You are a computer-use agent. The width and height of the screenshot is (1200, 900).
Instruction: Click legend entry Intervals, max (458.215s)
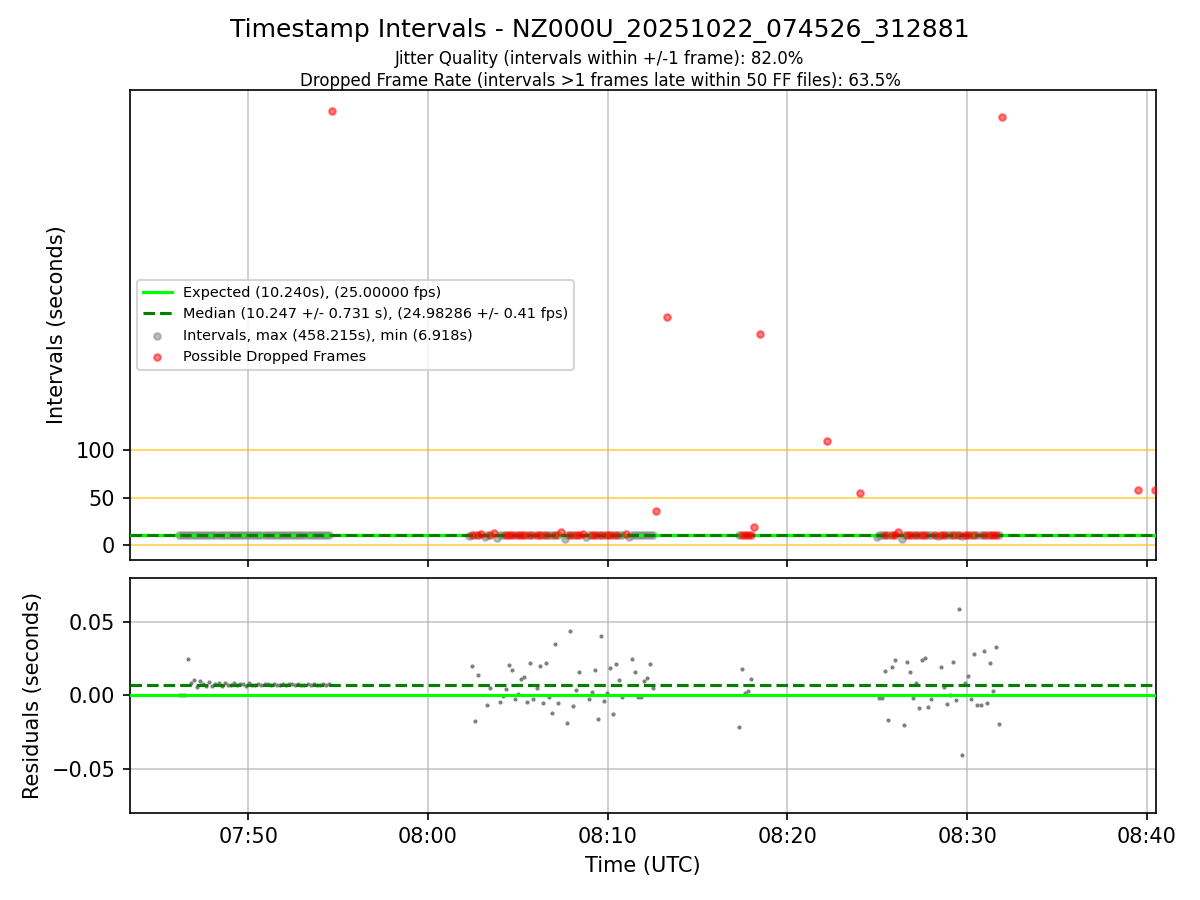[x=328, y=335]
